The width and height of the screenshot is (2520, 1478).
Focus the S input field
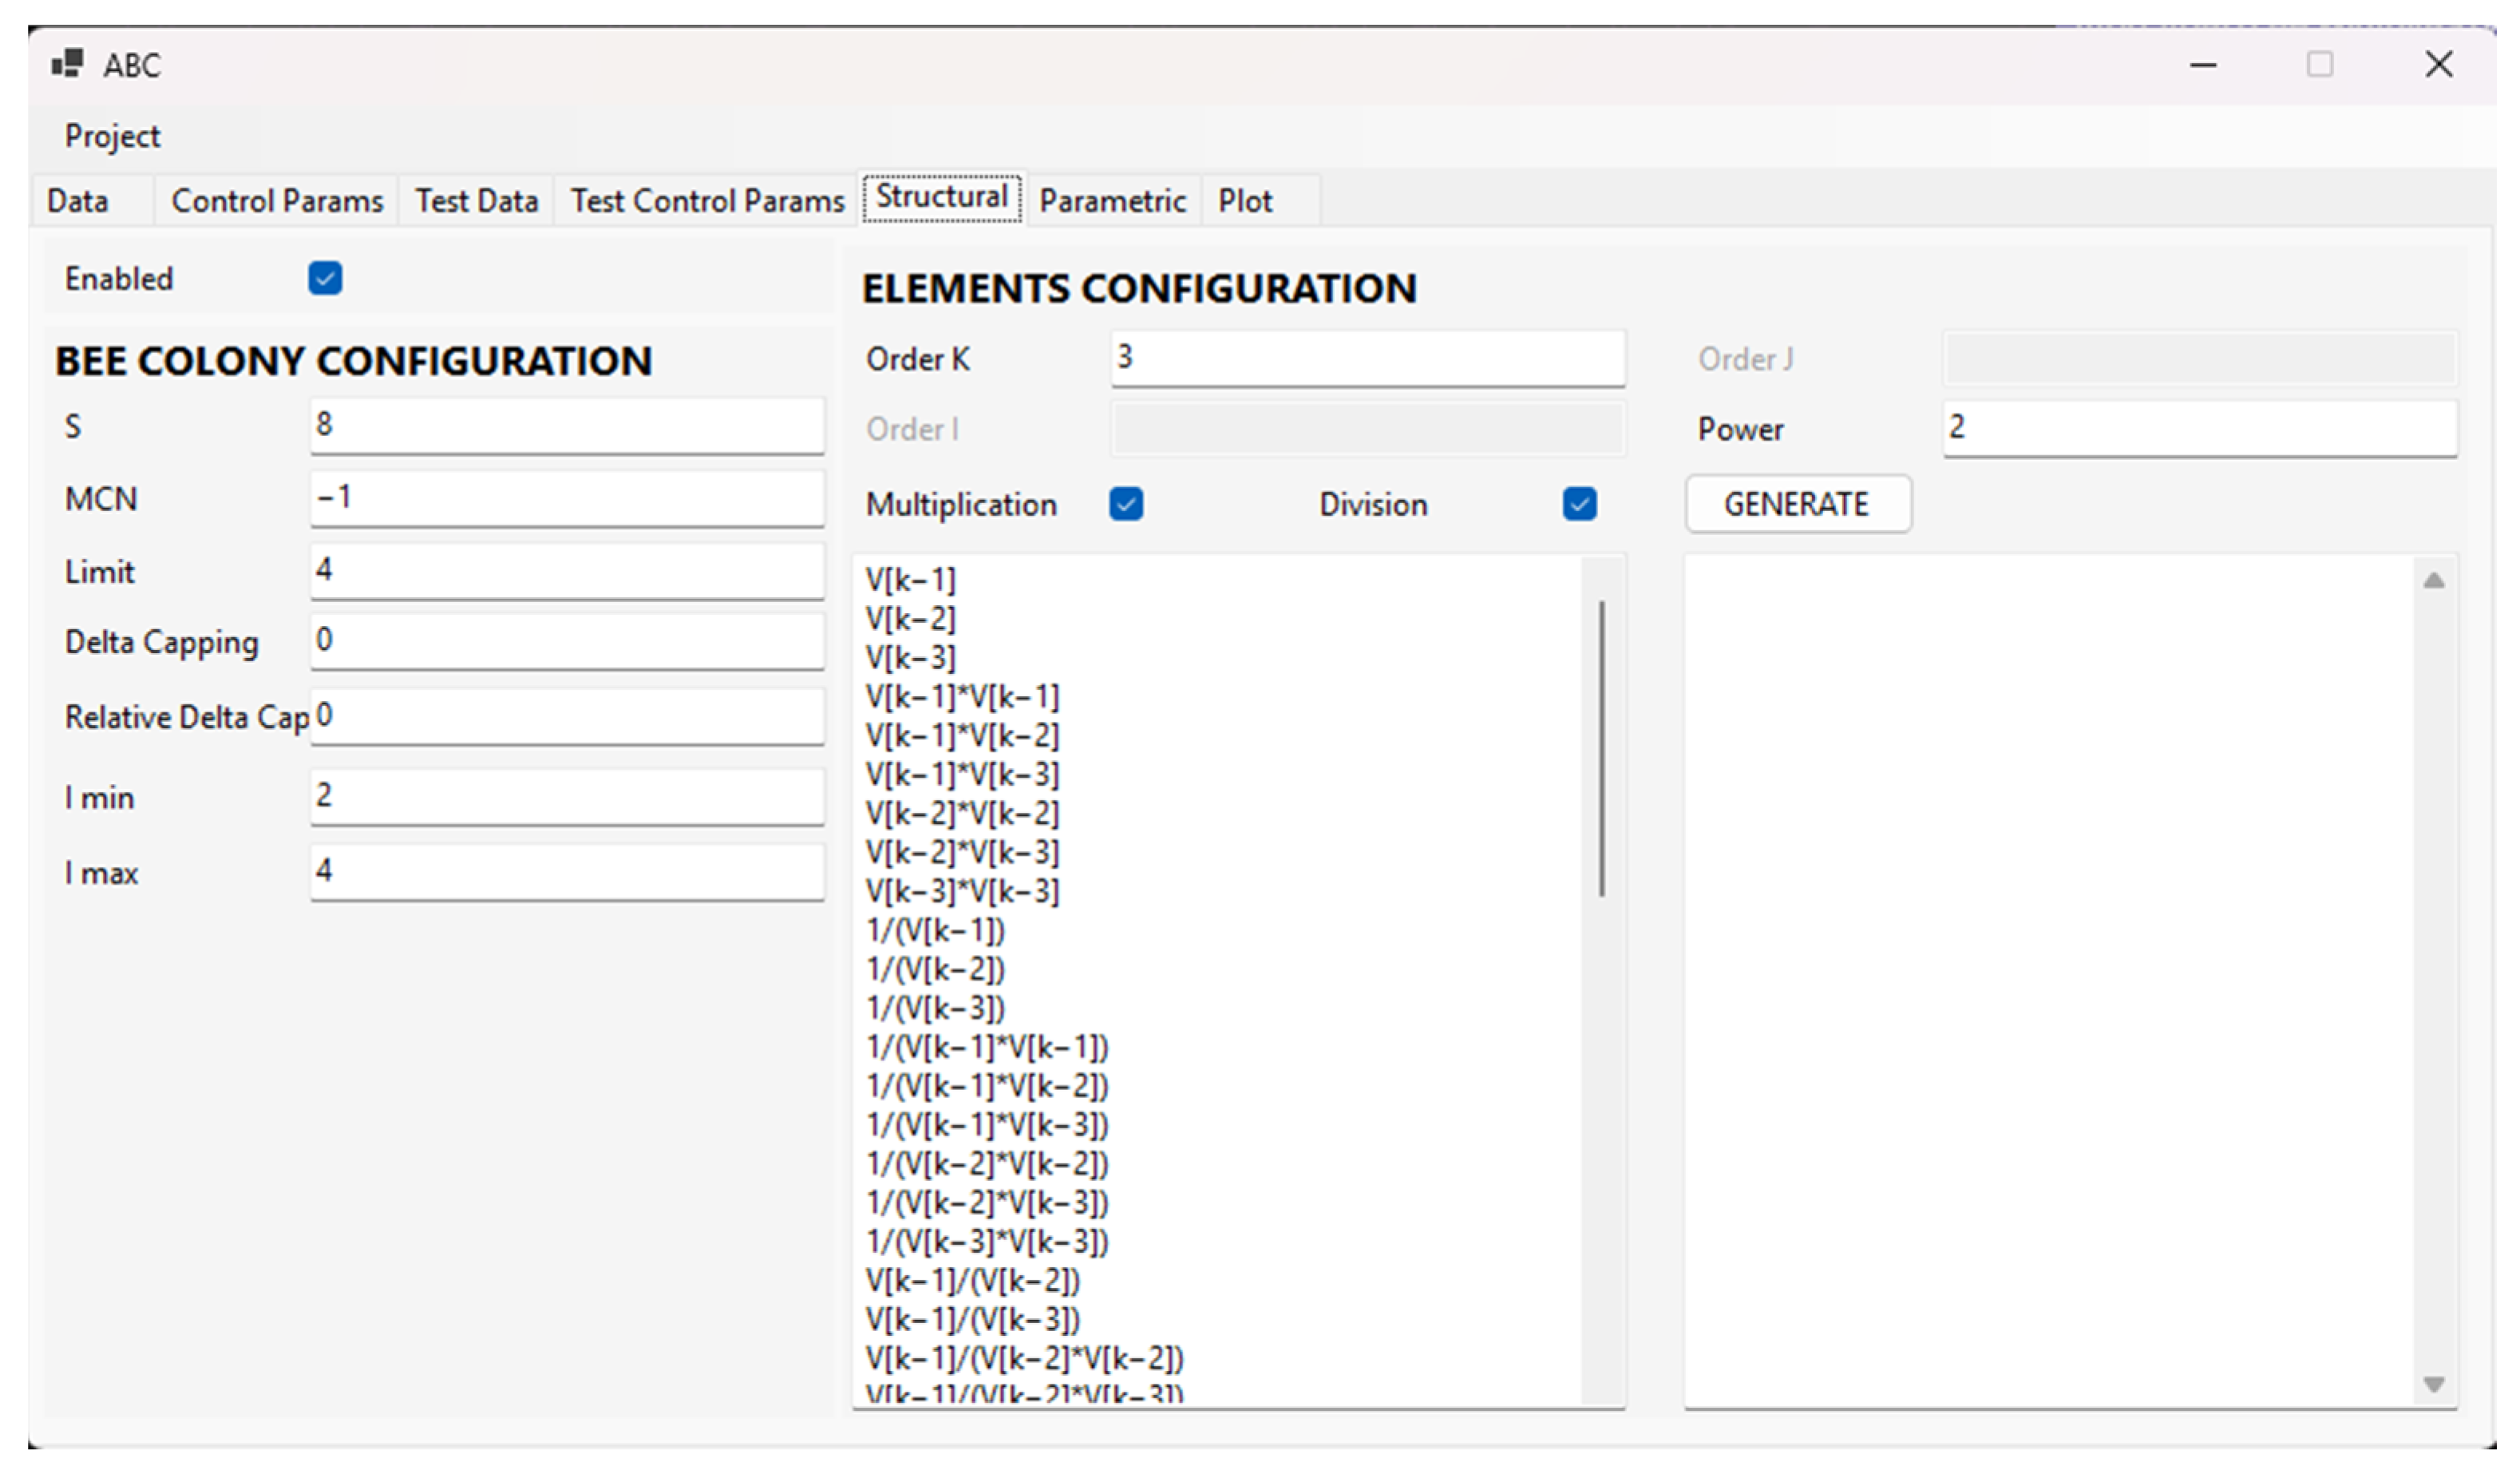point(567,425)
